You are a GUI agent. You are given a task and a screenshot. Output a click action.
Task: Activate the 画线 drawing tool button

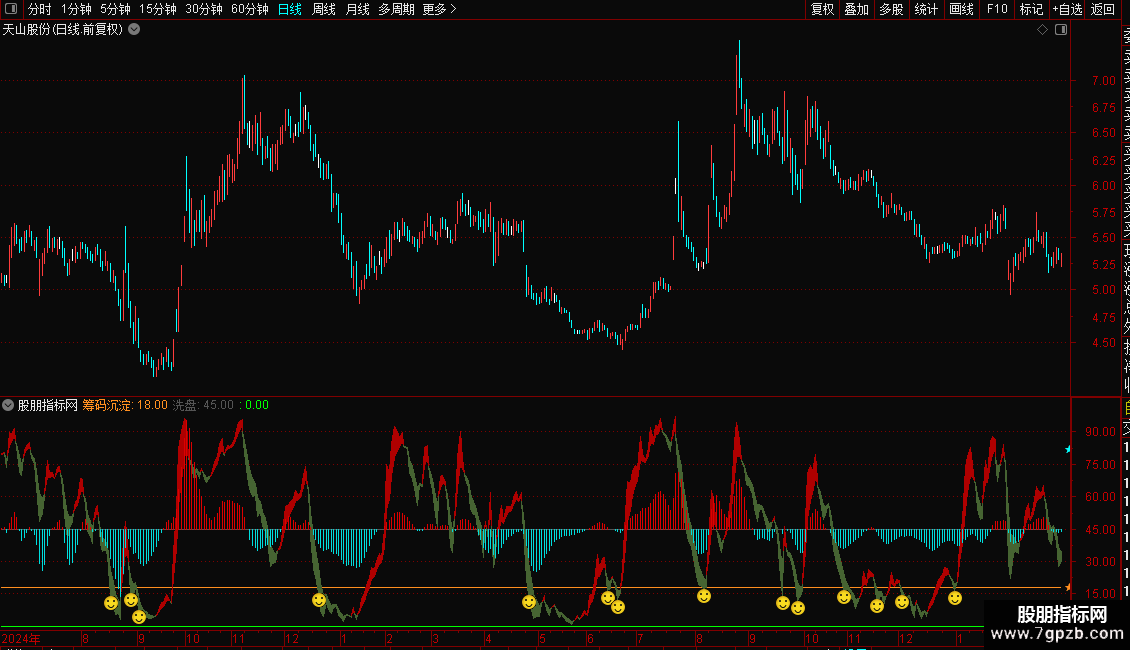coord(961,9)
